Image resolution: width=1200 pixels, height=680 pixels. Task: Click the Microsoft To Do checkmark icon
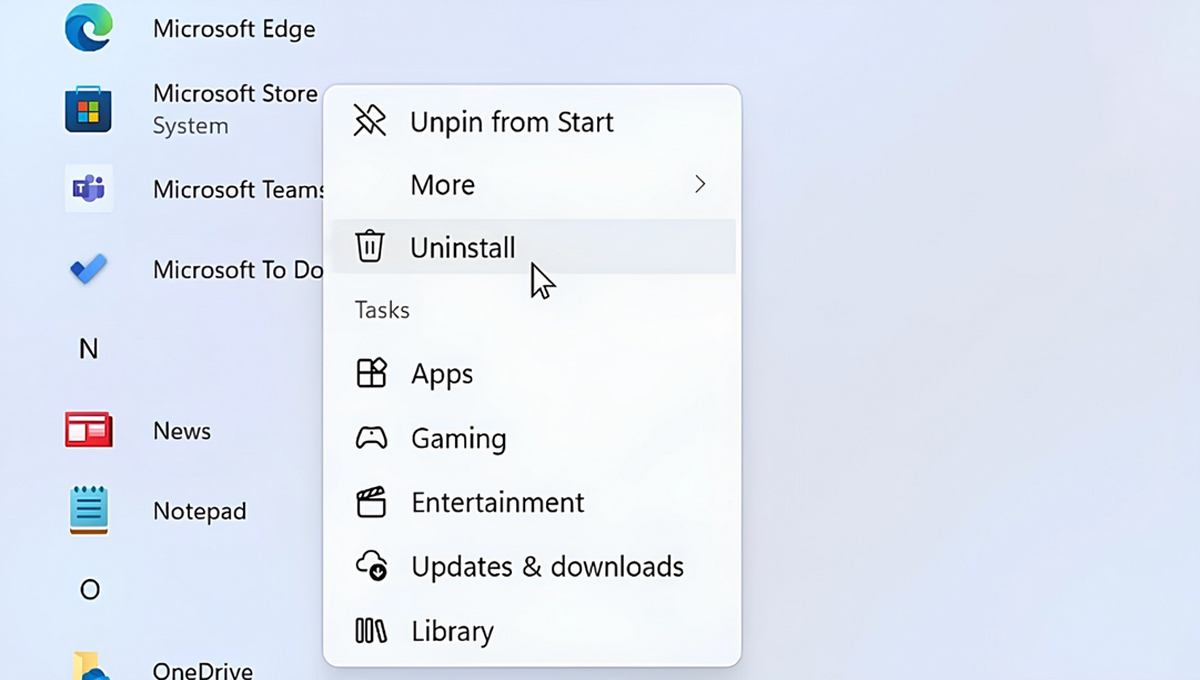click(x=89, y=269)
